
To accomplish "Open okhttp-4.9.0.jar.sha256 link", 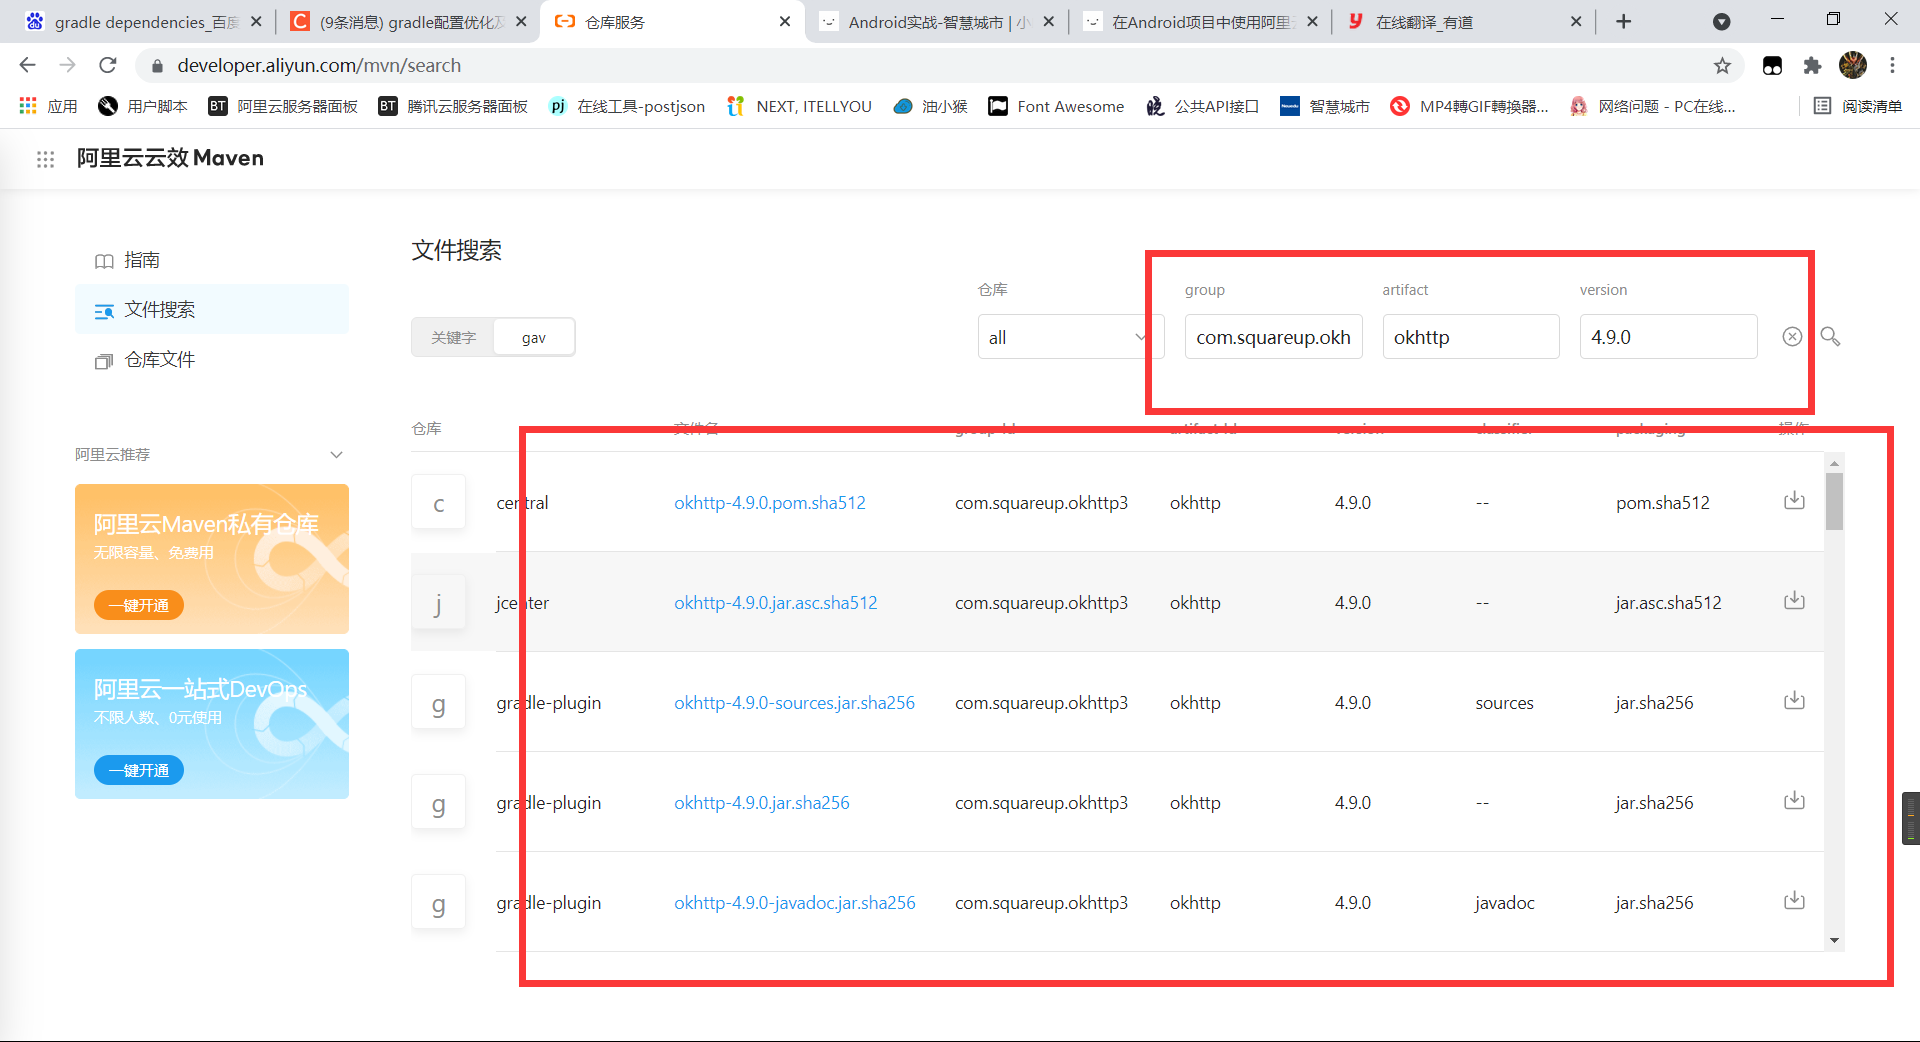I will 762,803.
